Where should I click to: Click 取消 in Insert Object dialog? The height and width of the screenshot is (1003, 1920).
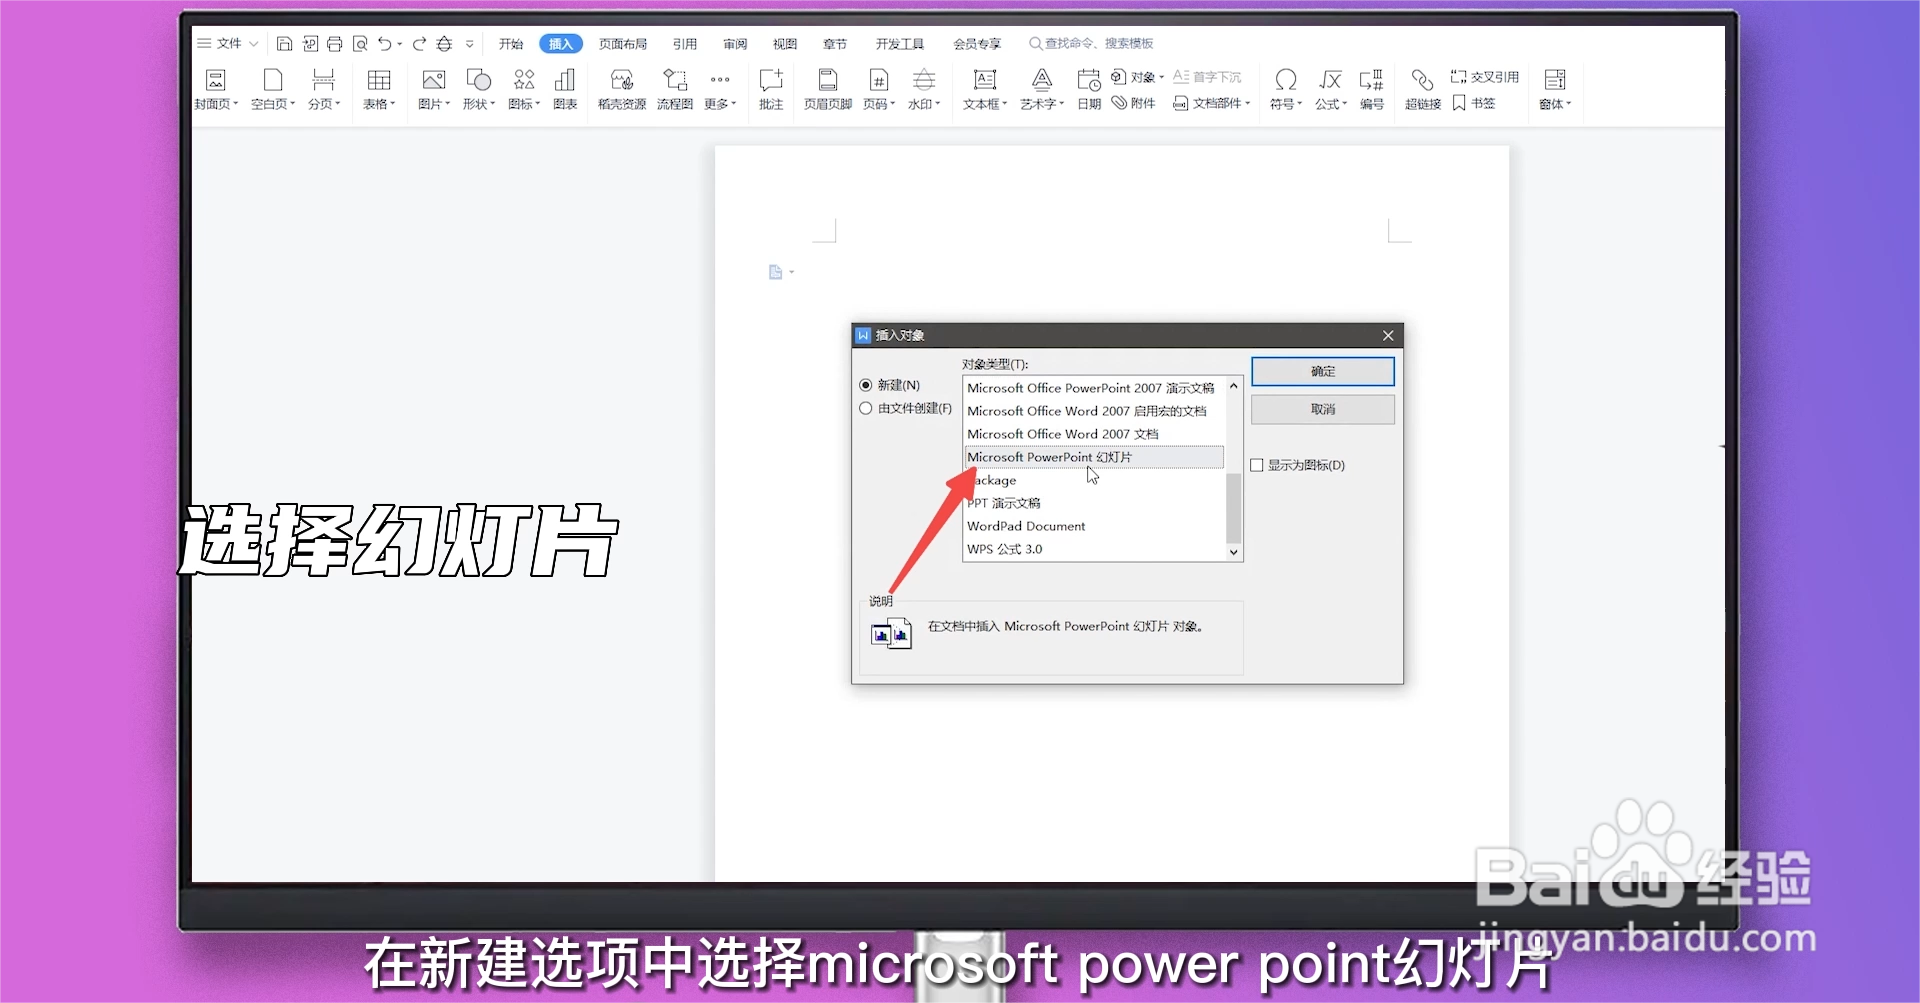click(1323, 409)
